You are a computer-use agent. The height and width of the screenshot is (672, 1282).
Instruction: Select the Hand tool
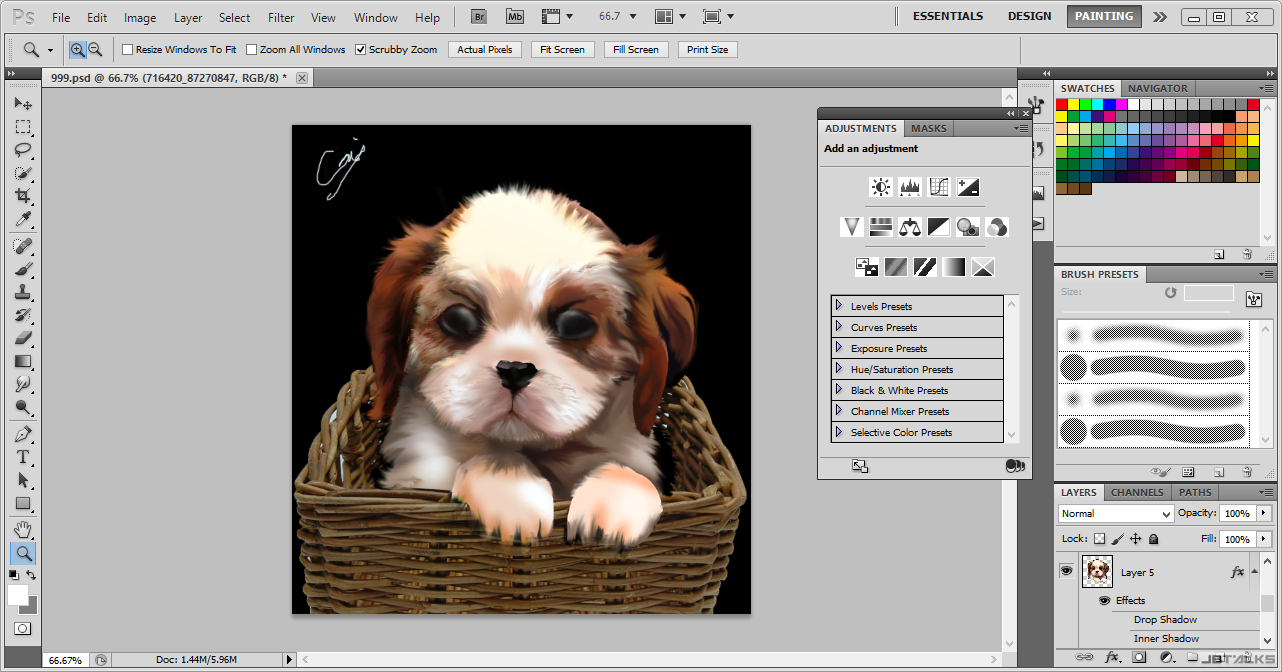pyautogui.click(x=23, y=529)
